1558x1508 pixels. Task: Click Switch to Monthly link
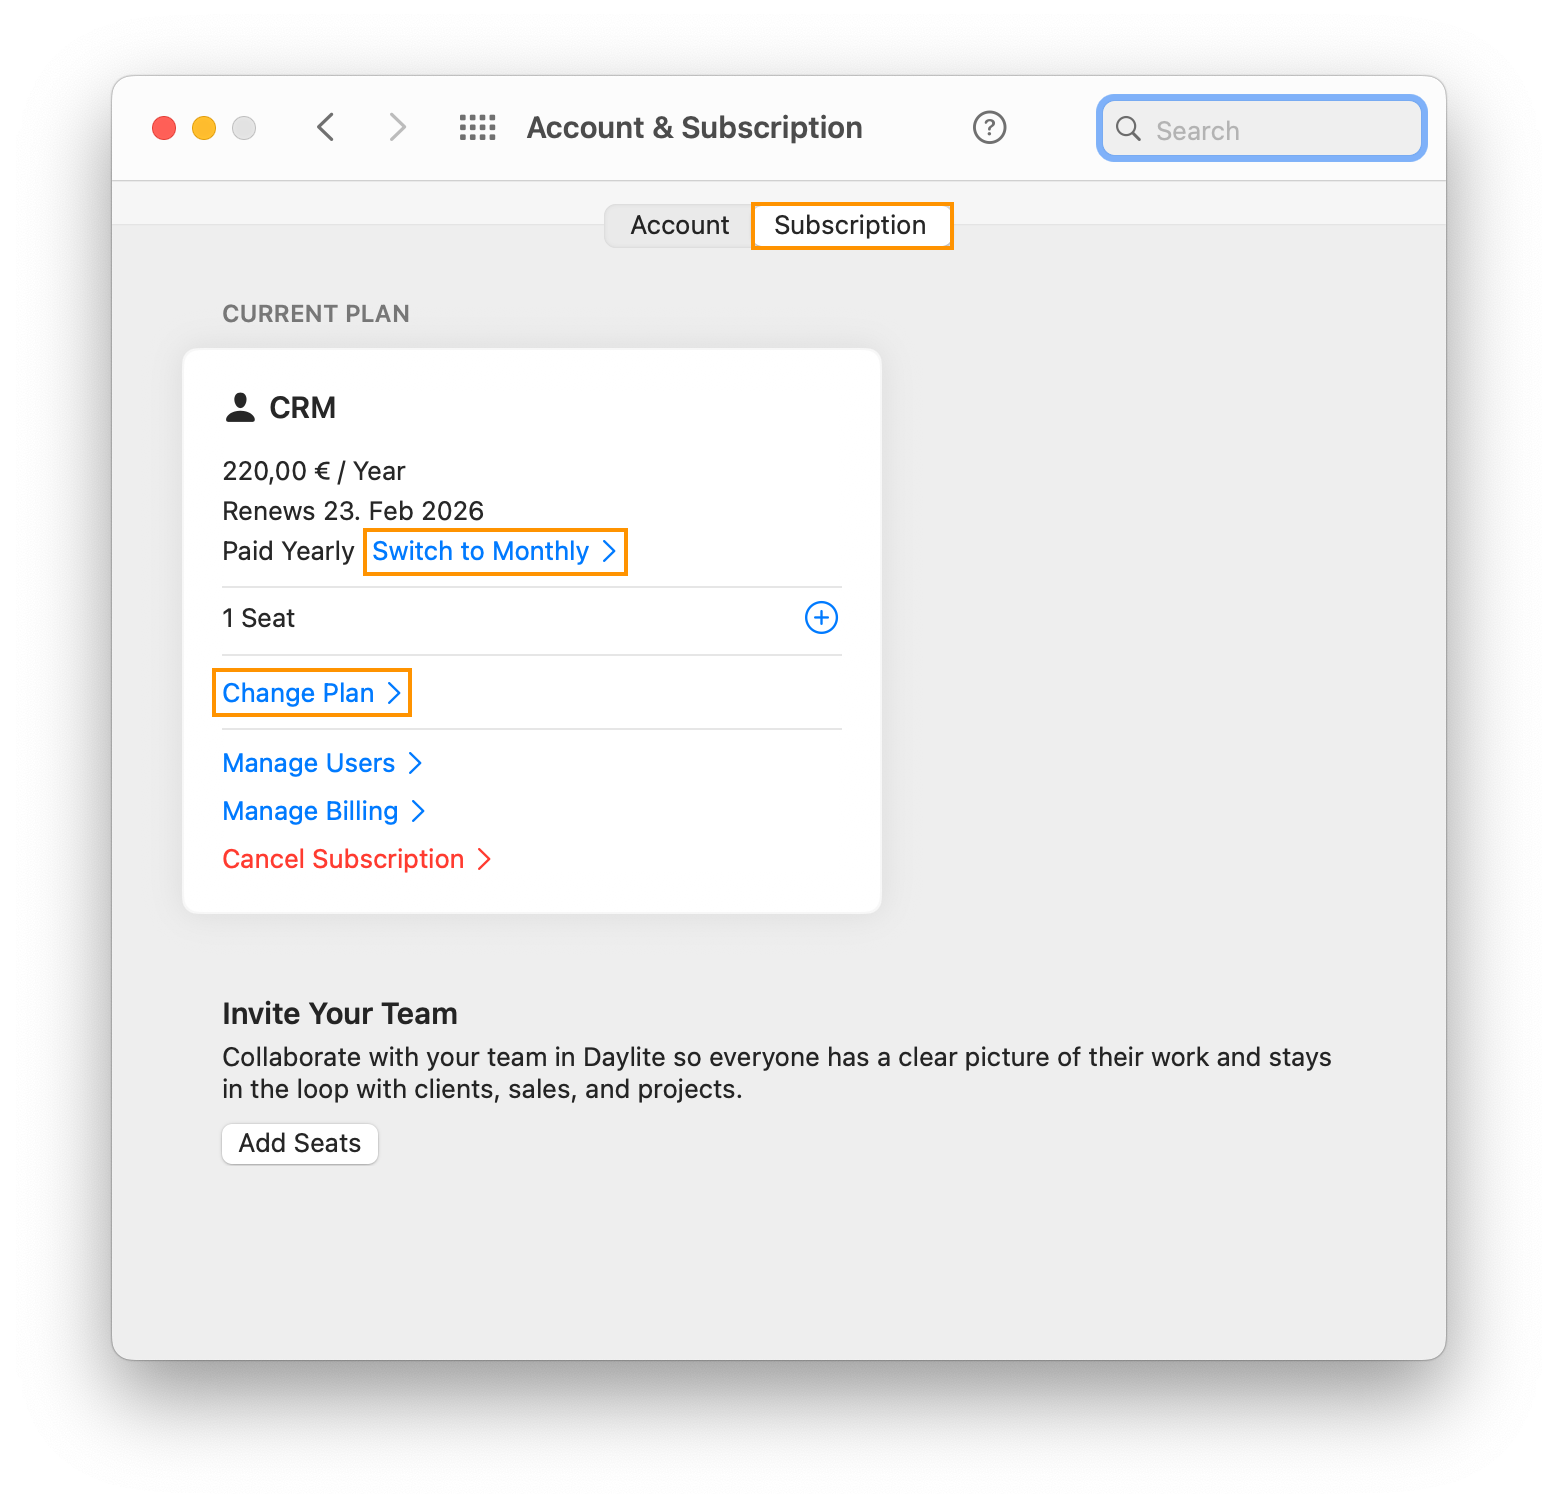[x=494, y=551]
